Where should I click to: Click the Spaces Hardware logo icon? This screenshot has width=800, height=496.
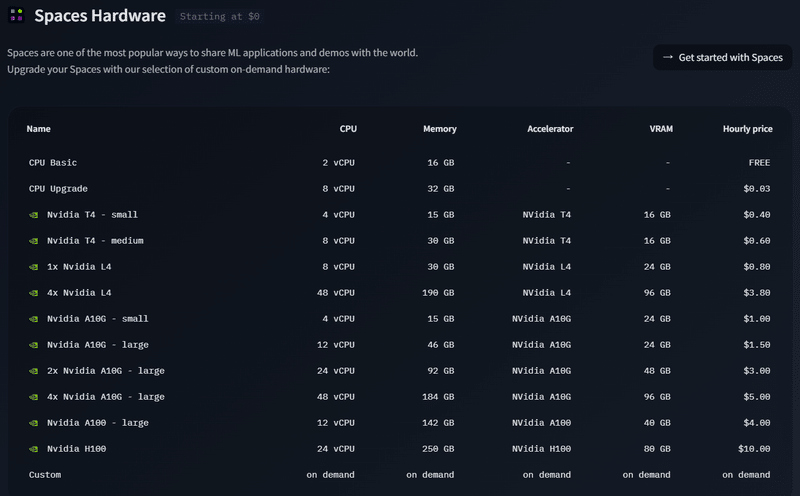16,16
